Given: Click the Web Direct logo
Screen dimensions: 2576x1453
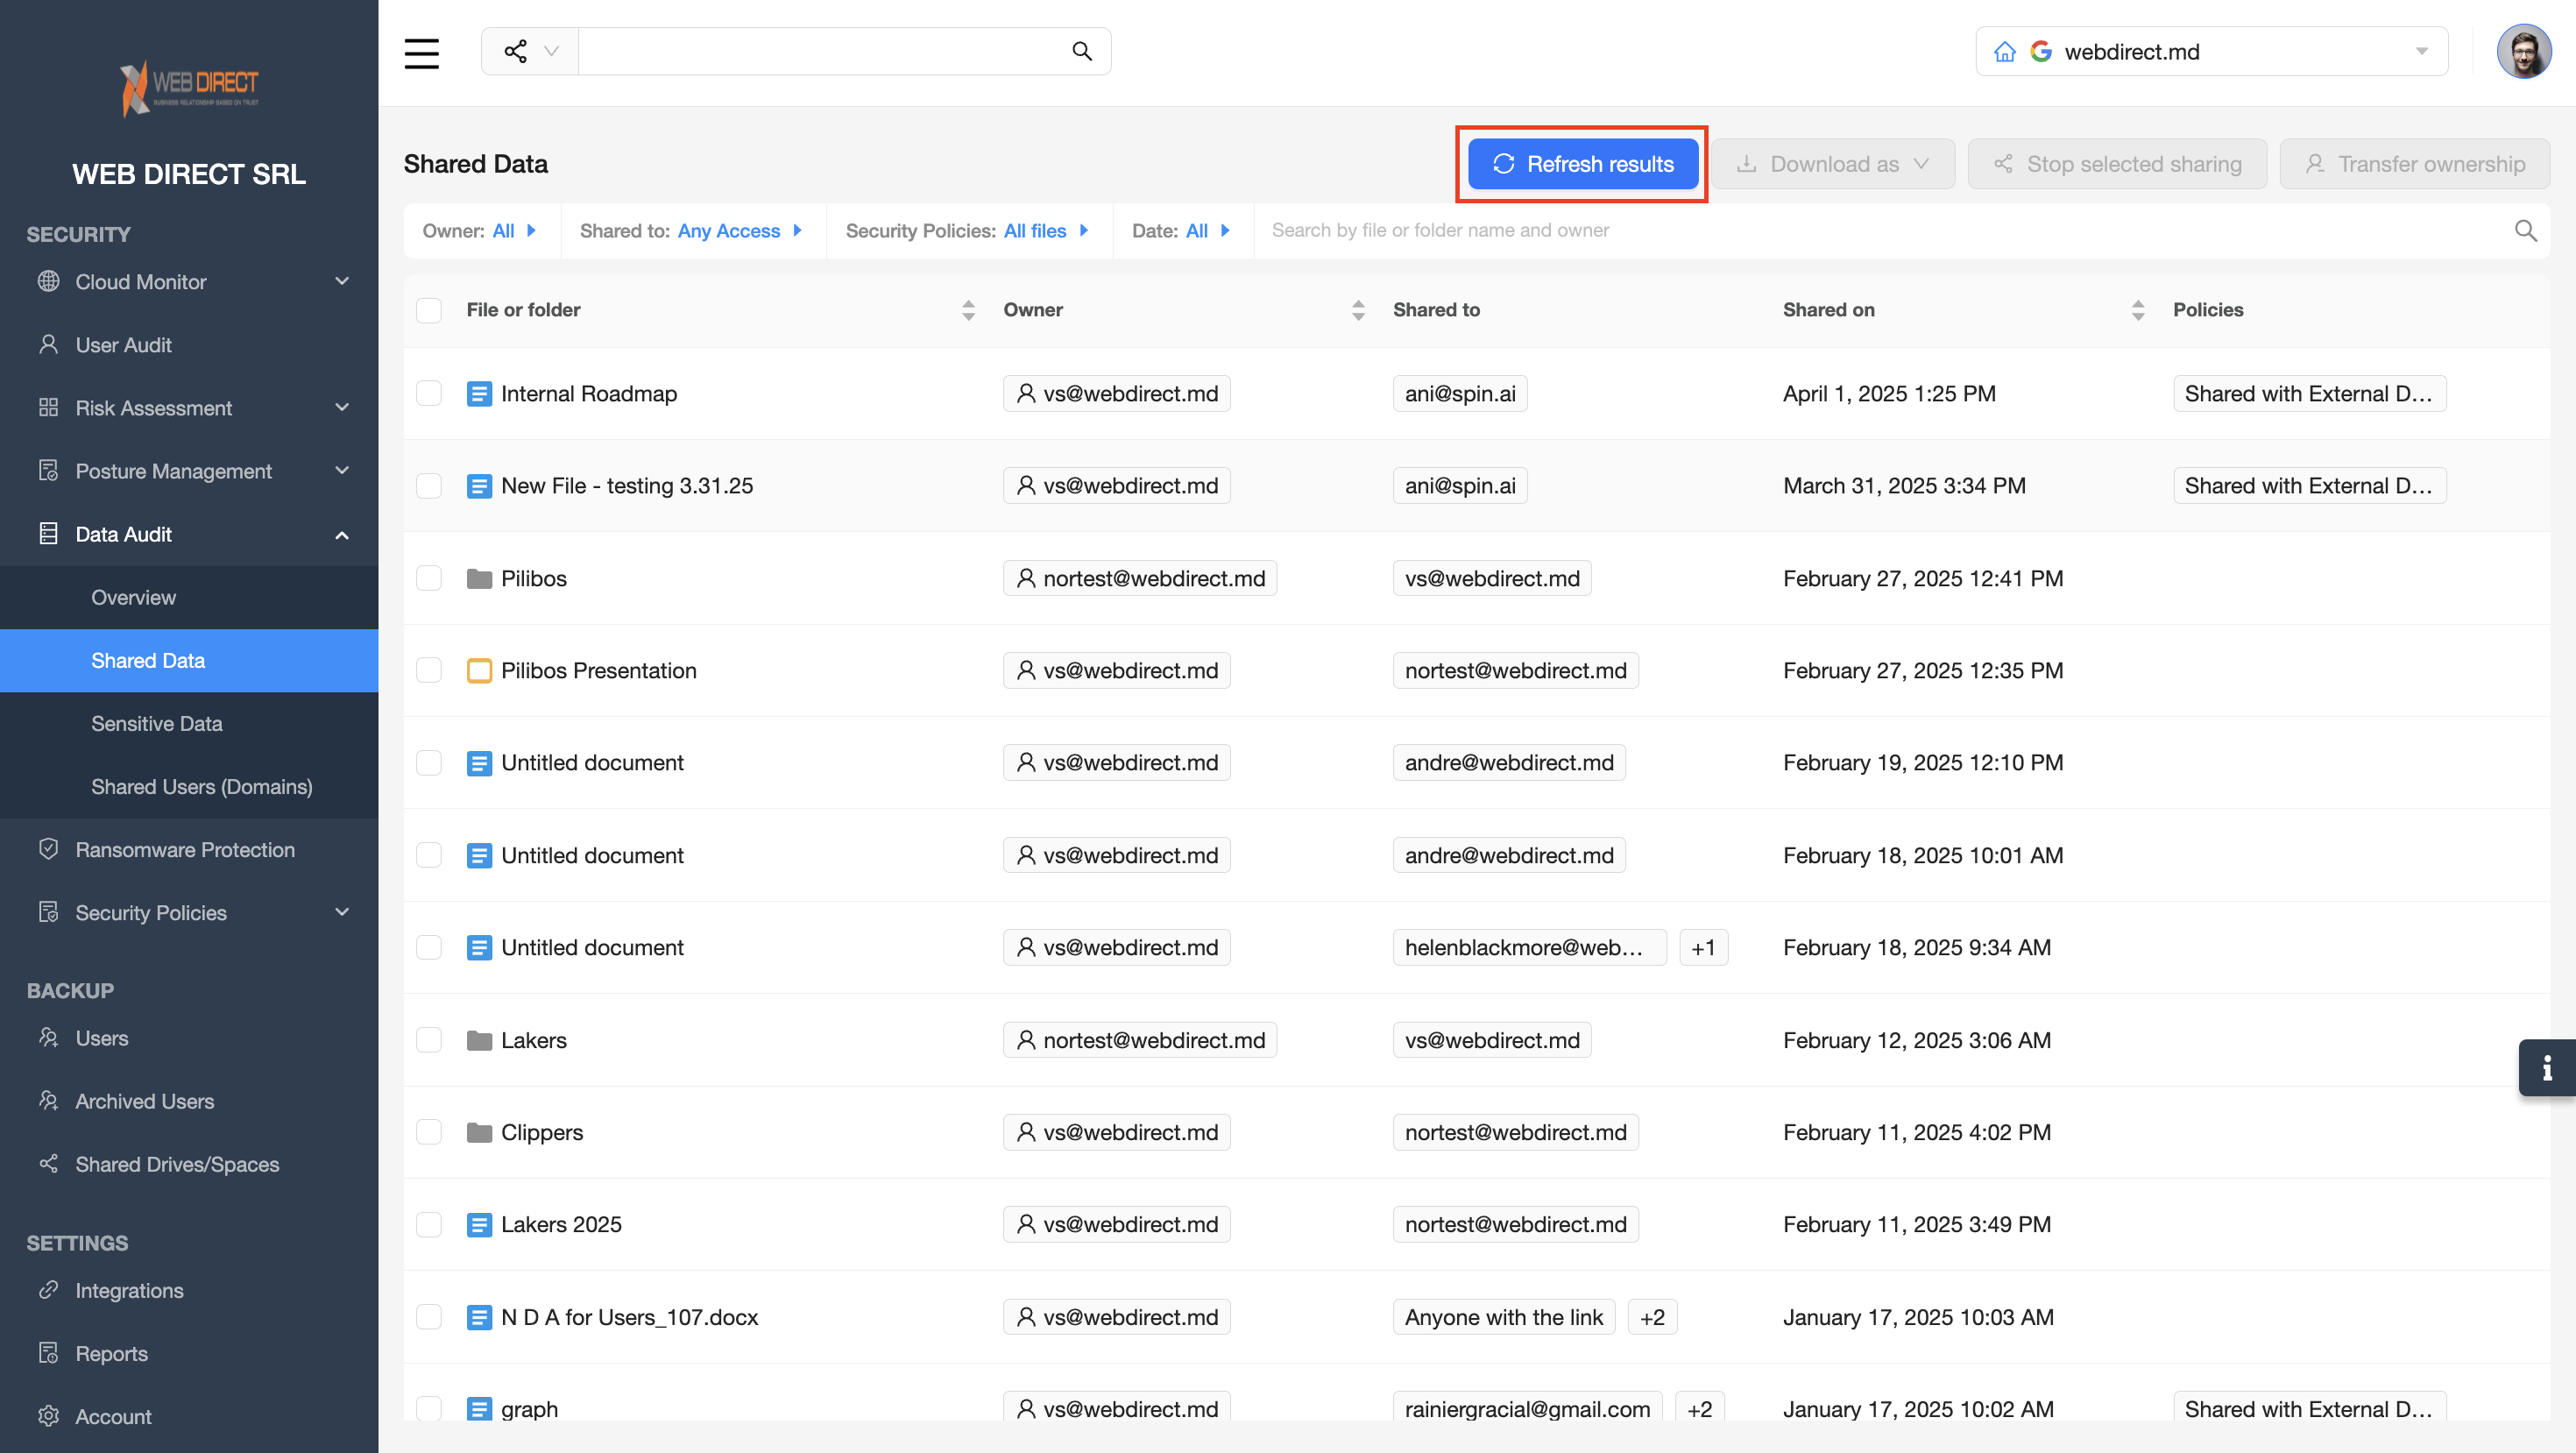Looking at the screenshot, I should point(190,87).
